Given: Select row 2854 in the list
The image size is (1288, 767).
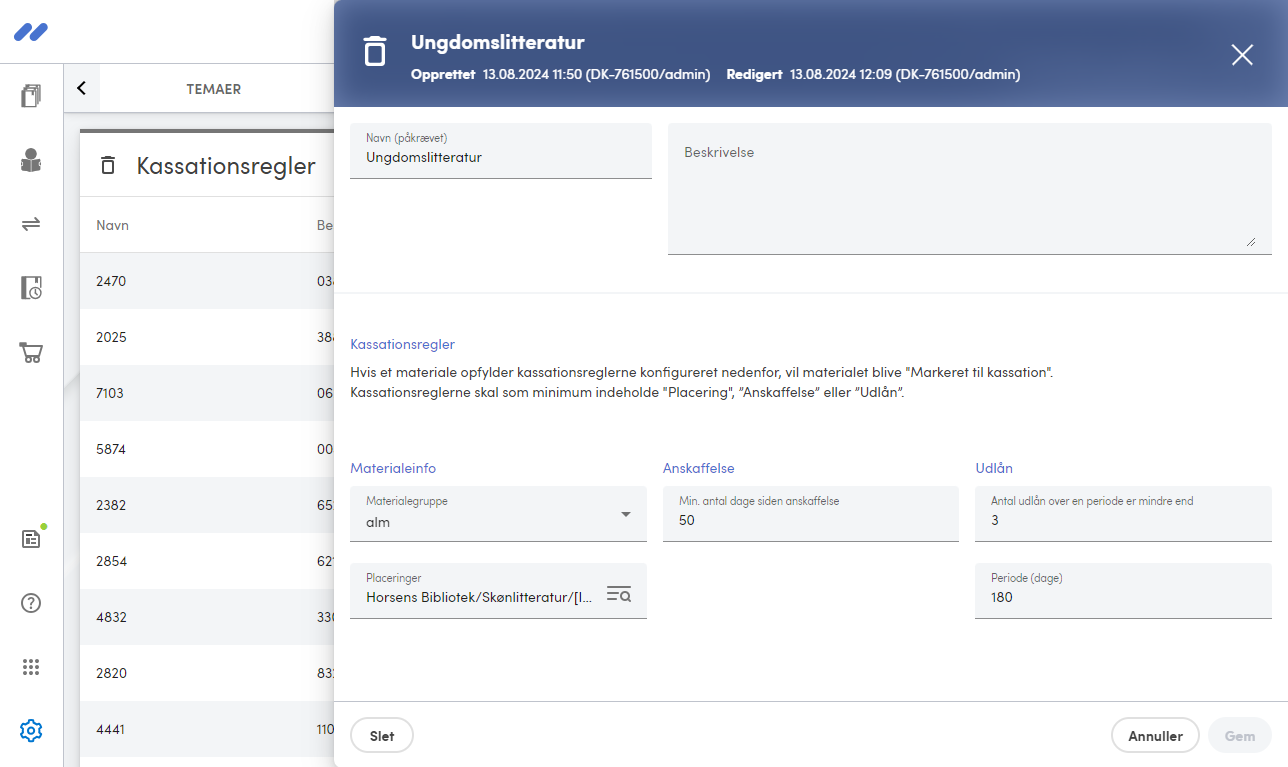Looking at the screenshot, I should coord(207,561).
